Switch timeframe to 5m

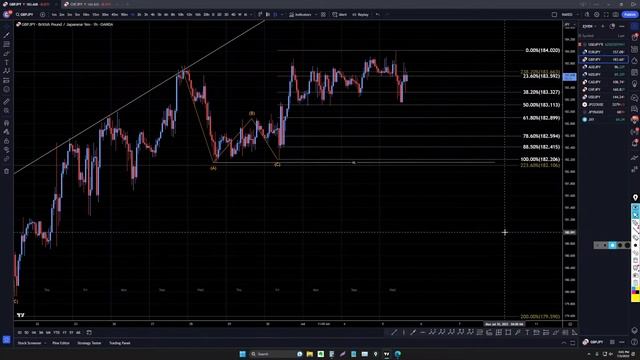78,15
